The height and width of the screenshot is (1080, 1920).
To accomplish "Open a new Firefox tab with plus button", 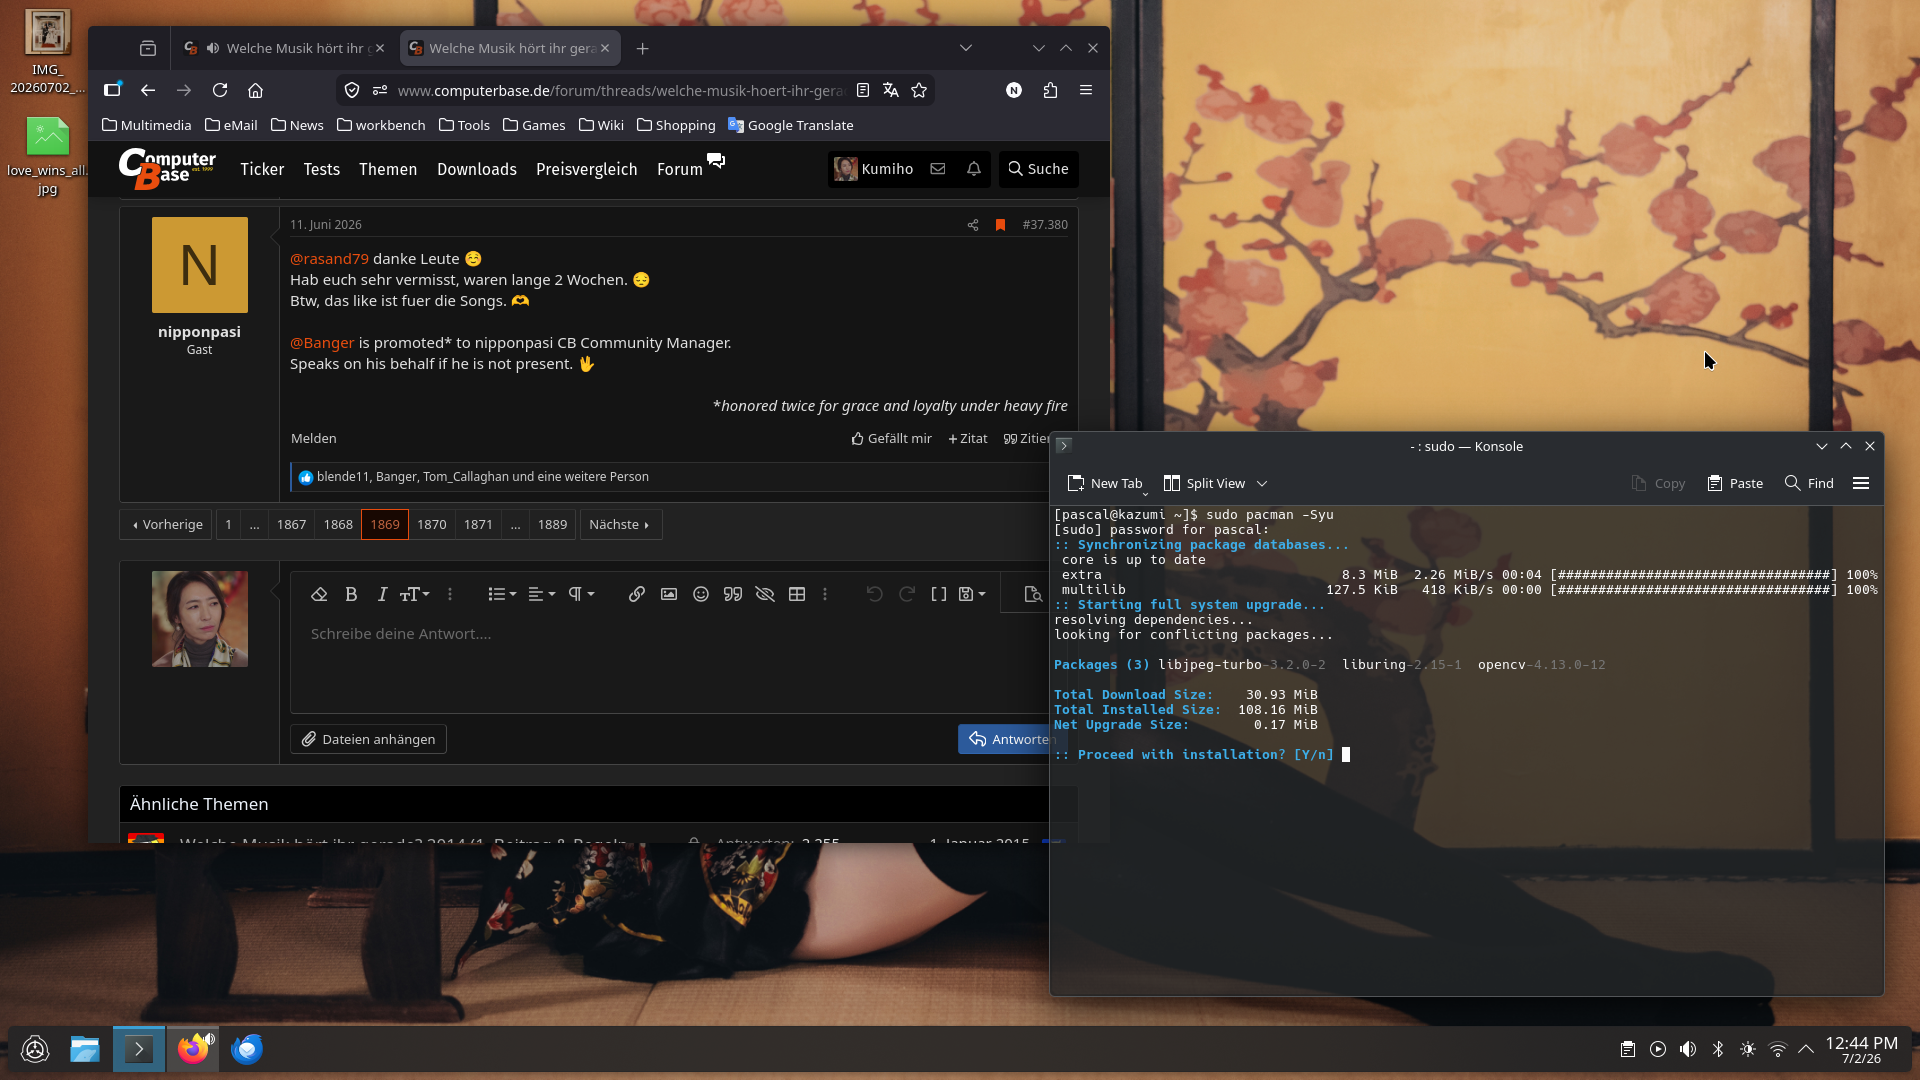I will 643,48.
